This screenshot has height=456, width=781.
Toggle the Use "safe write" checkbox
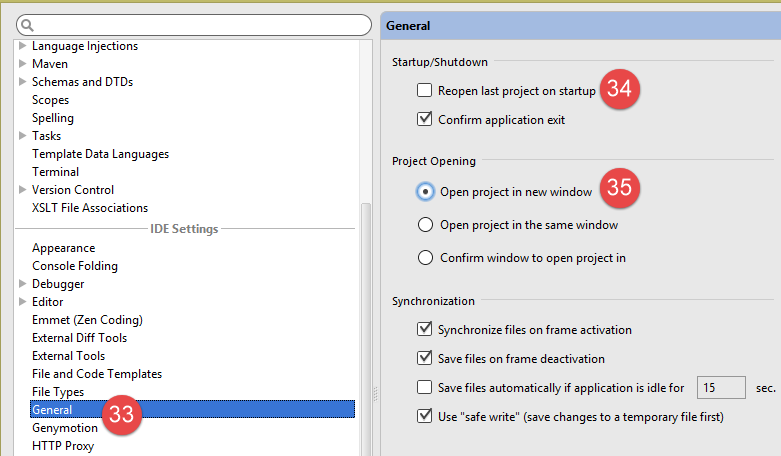point(426,416)
